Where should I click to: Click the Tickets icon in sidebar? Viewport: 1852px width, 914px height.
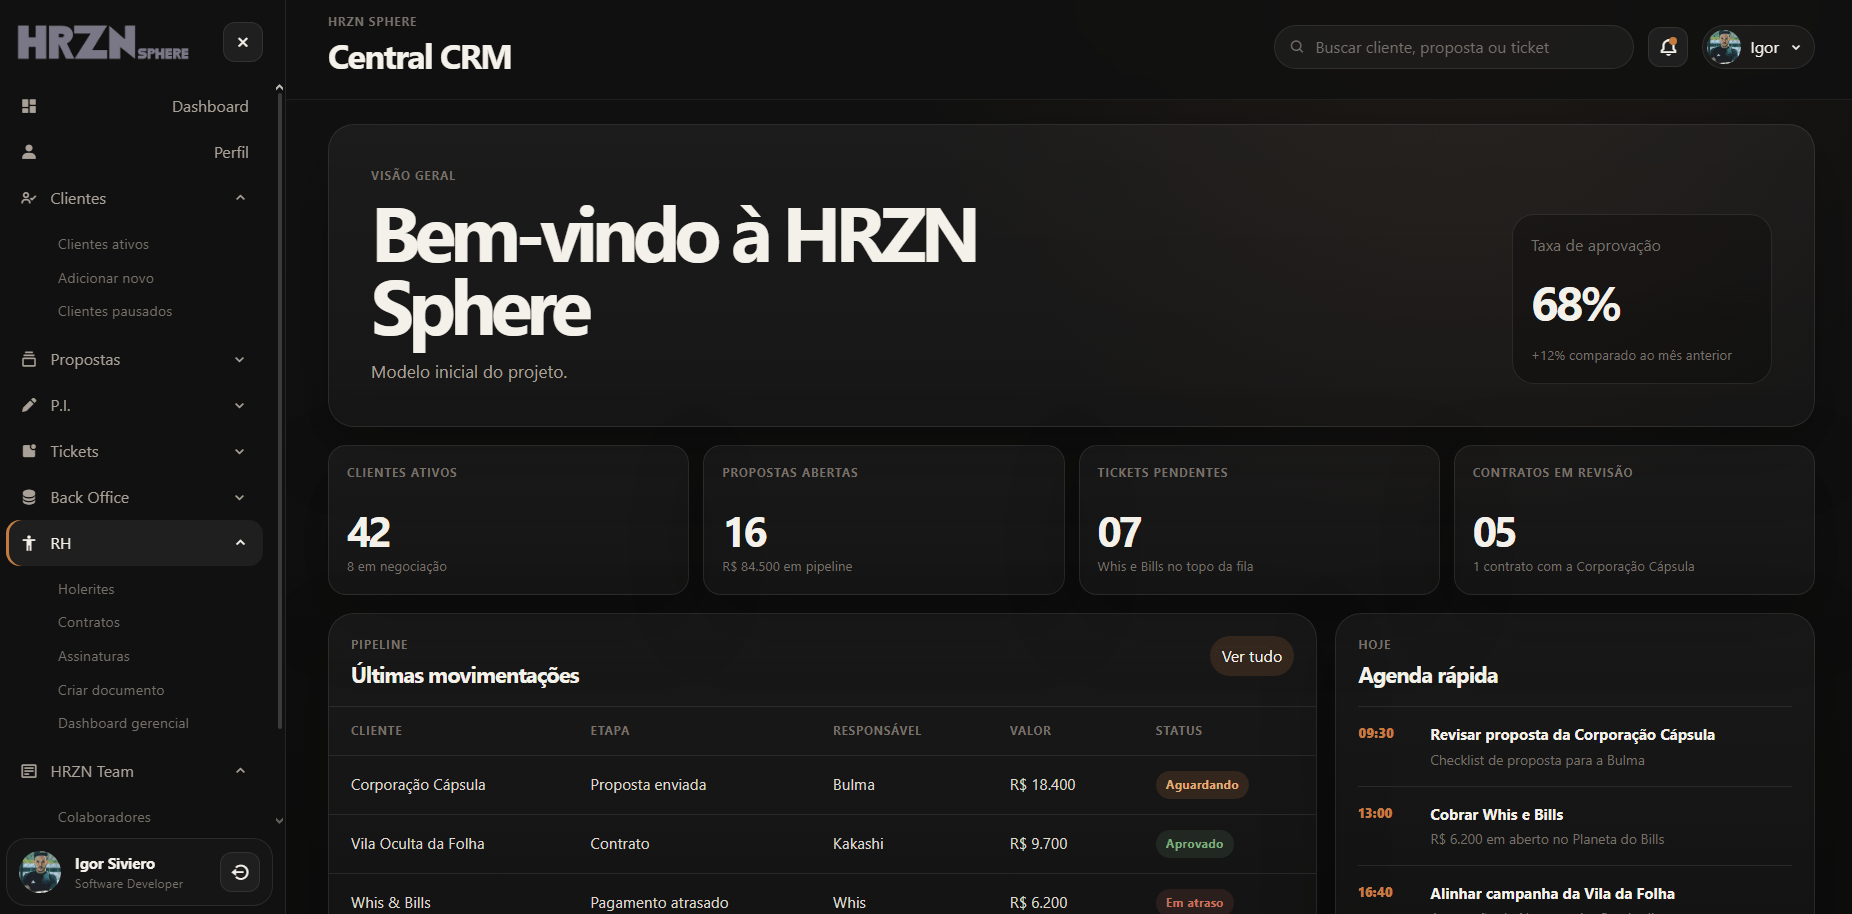pyautogui.click(x=29, y=451)
